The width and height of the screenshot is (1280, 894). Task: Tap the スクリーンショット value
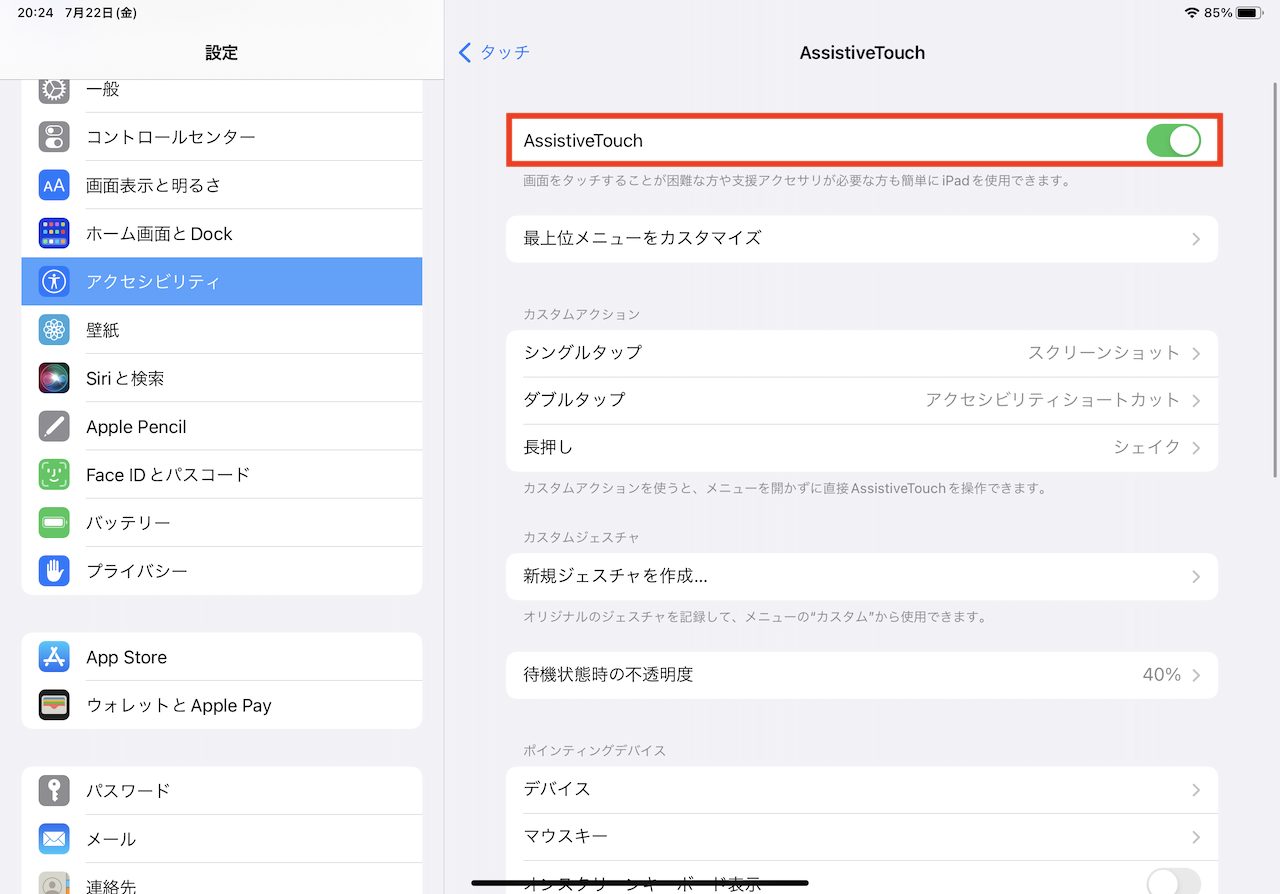(x=1104, y=353)
